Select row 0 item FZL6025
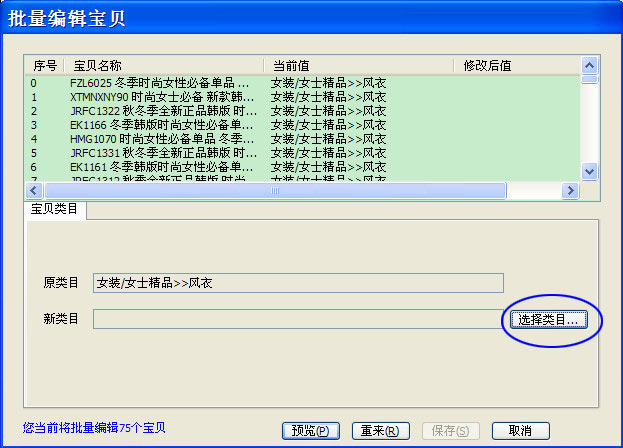623x448 pixels. pos(160,83)
